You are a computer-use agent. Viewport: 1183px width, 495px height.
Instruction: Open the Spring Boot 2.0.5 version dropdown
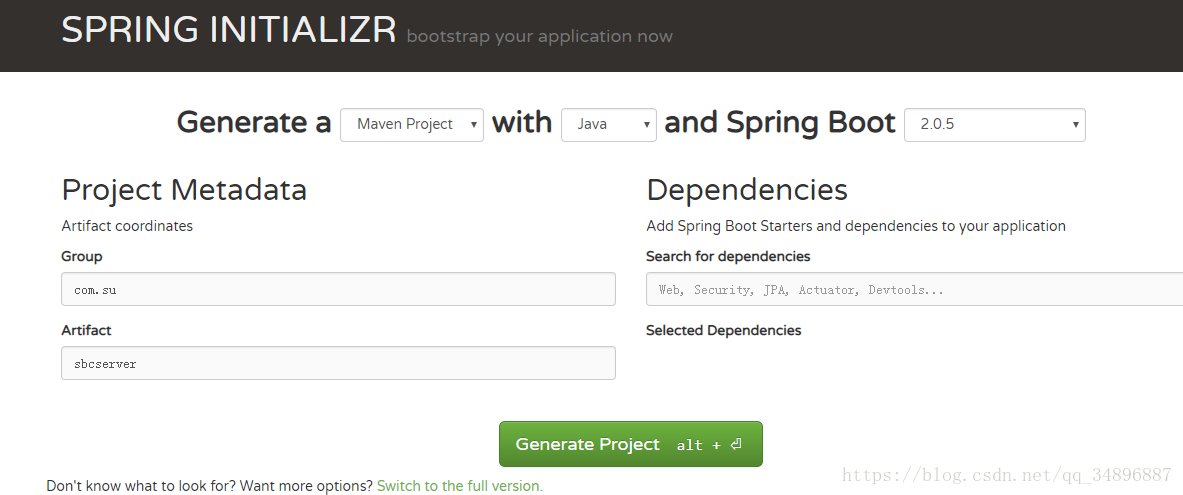coord(994,125)
